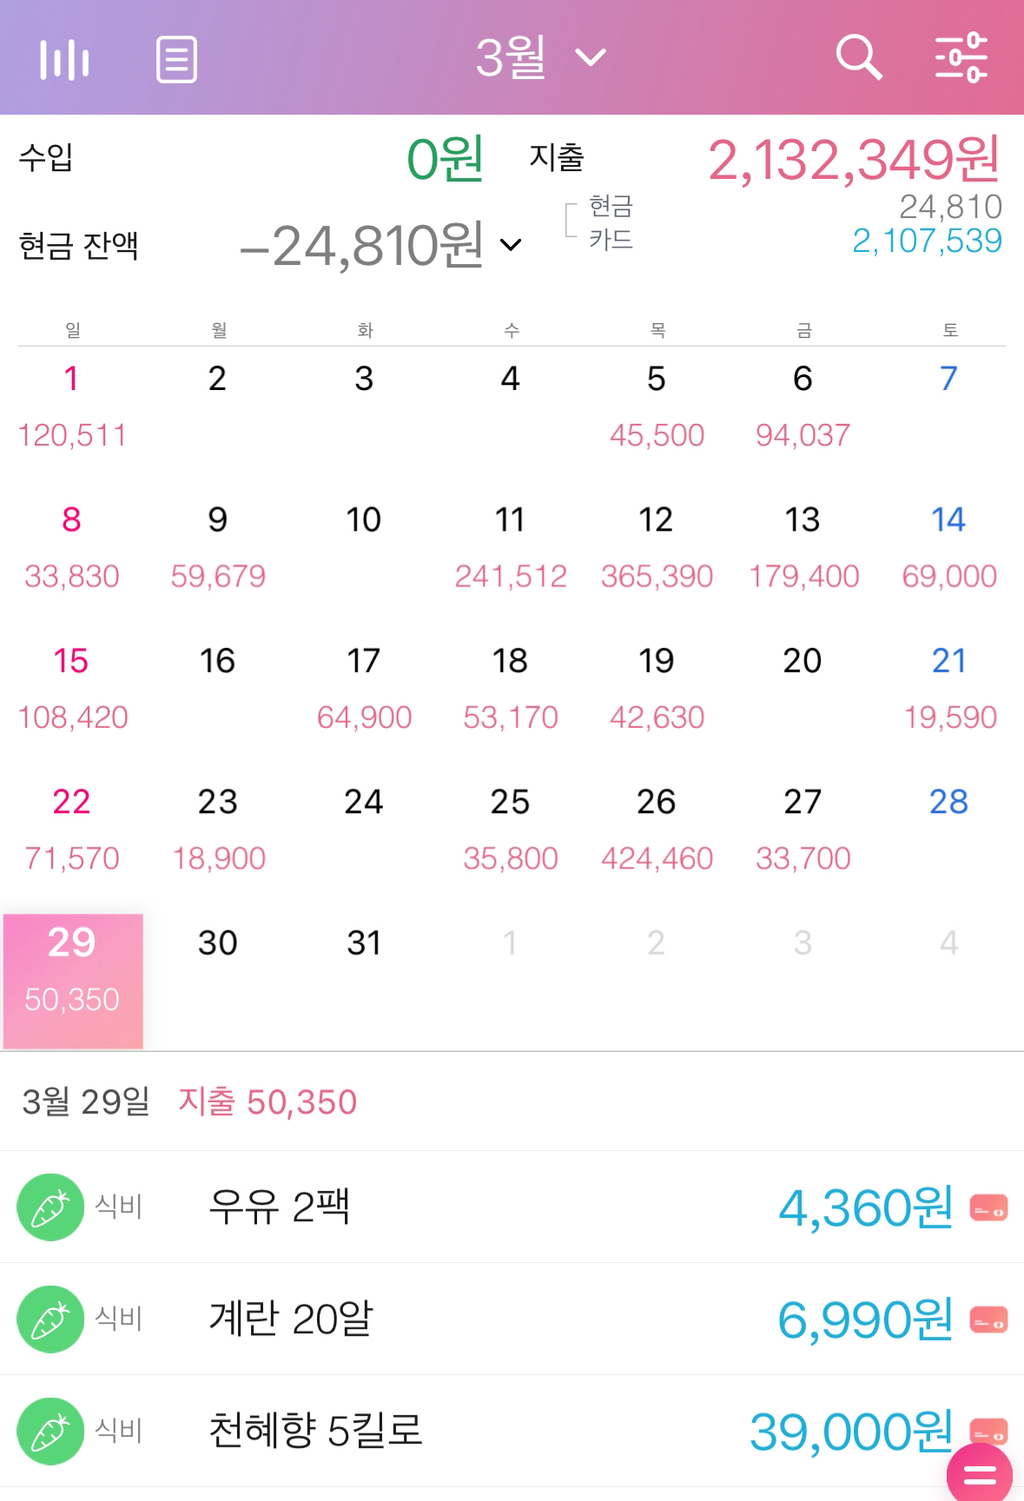Open the 우유 2팩 expense entry
The width and height of the screenshot is (1024, 1501).
click(279, 1207)
